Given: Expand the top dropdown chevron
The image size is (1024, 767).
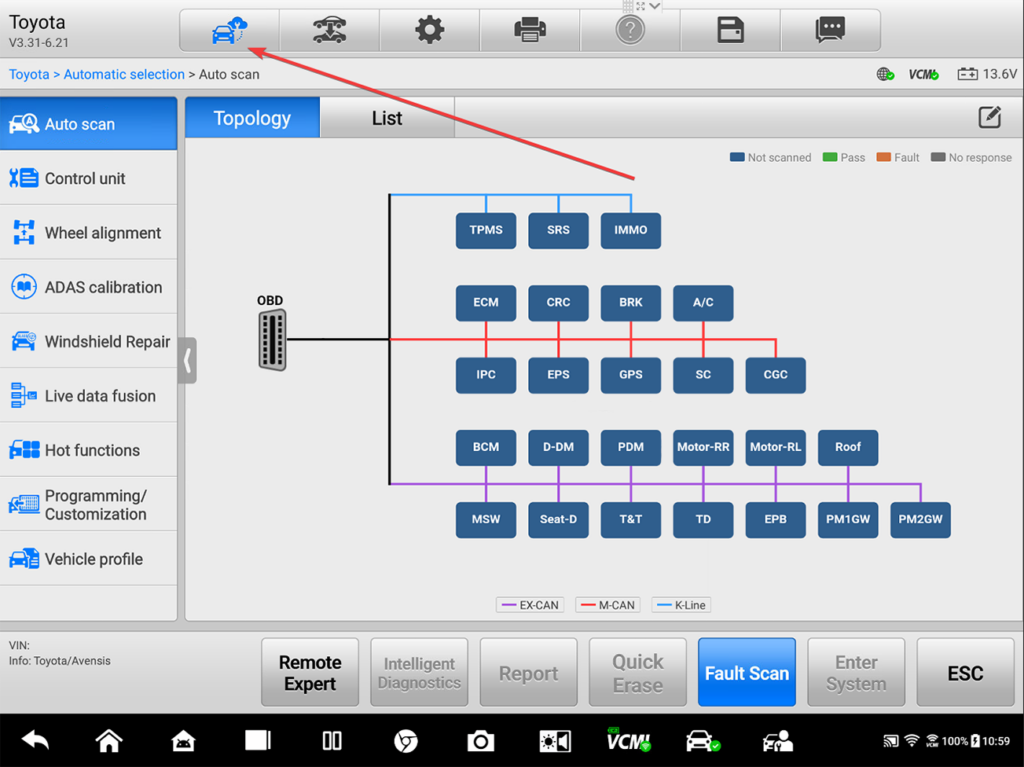Looking at the screenshot, I should tap(655, 6).
